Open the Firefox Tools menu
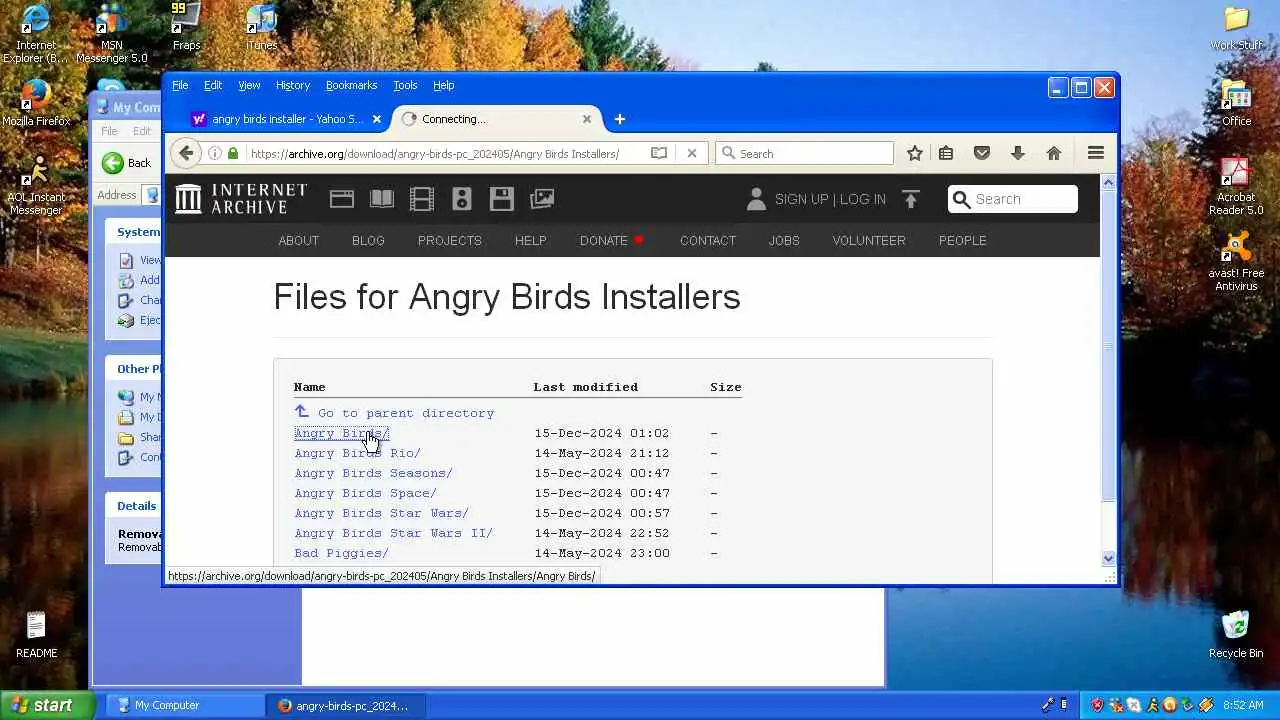Viewport: 1280px width, 720px height. 405,85
